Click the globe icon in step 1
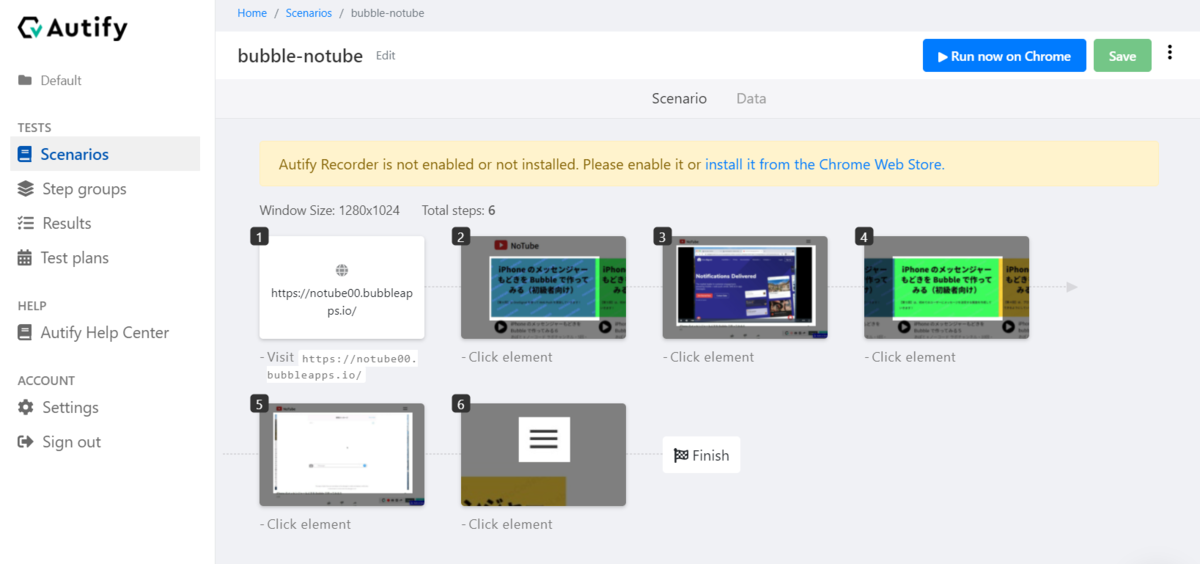This screenshot has height=564, width=1200. pyautogui.click(x=342, y=270)
